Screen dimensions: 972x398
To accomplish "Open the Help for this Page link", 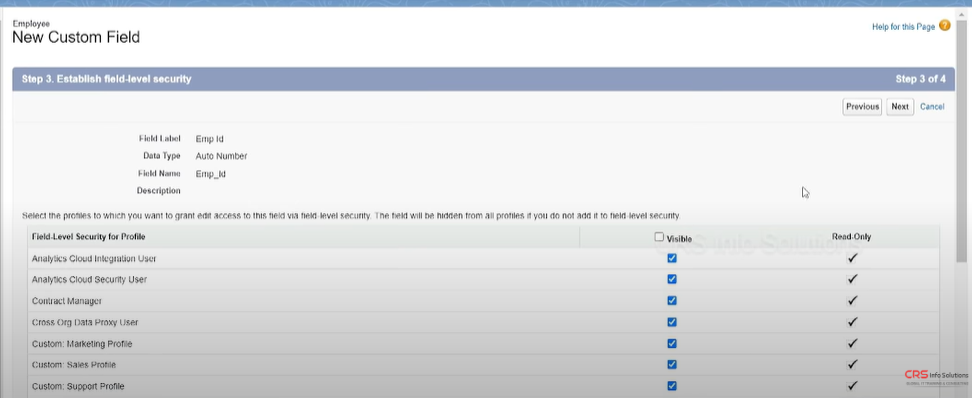I will (x=903, y=27).
